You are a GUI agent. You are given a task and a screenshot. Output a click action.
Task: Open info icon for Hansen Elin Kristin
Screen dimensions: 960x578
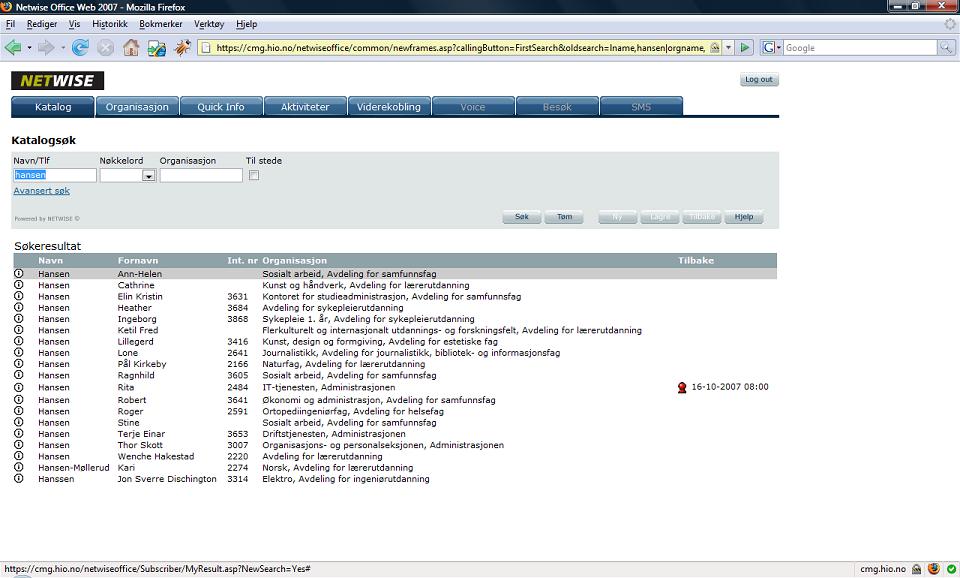[x=18, y=296]
